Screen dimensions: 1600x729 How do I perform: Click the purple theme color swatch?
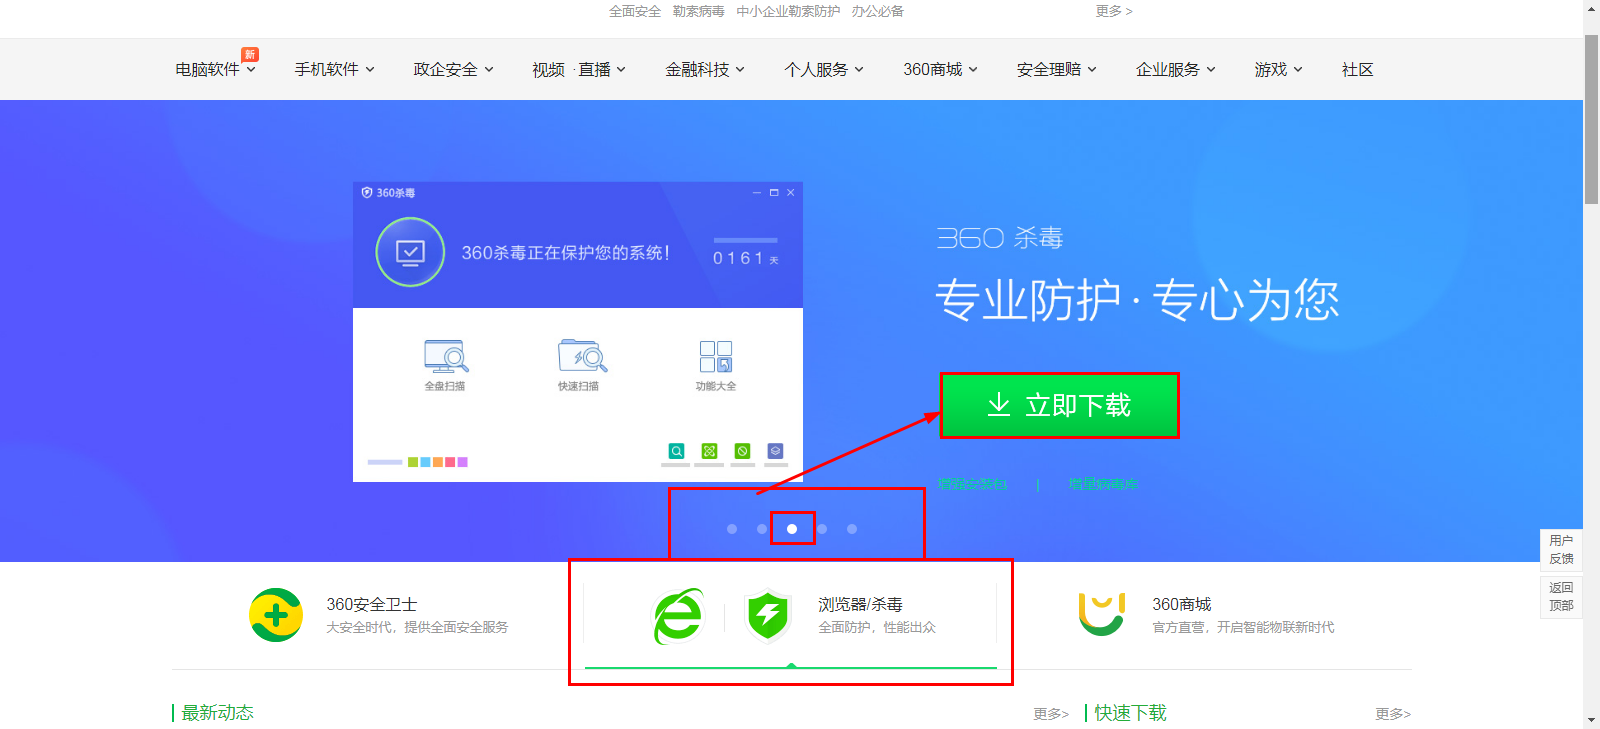(x=463, y=462)
